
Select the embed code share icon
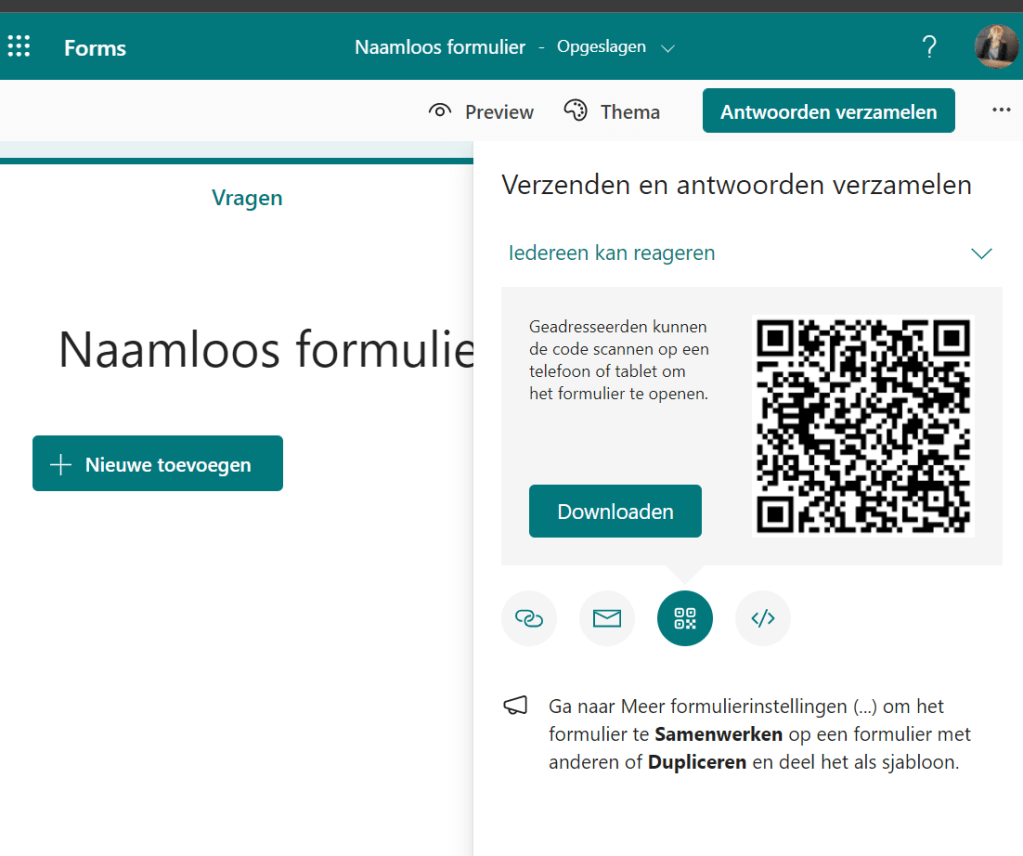[762, 619]
